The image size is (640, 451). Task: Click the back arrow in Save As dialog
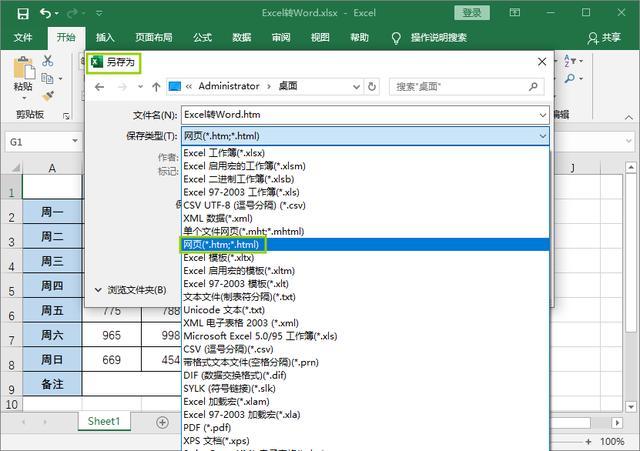point(99,87)
